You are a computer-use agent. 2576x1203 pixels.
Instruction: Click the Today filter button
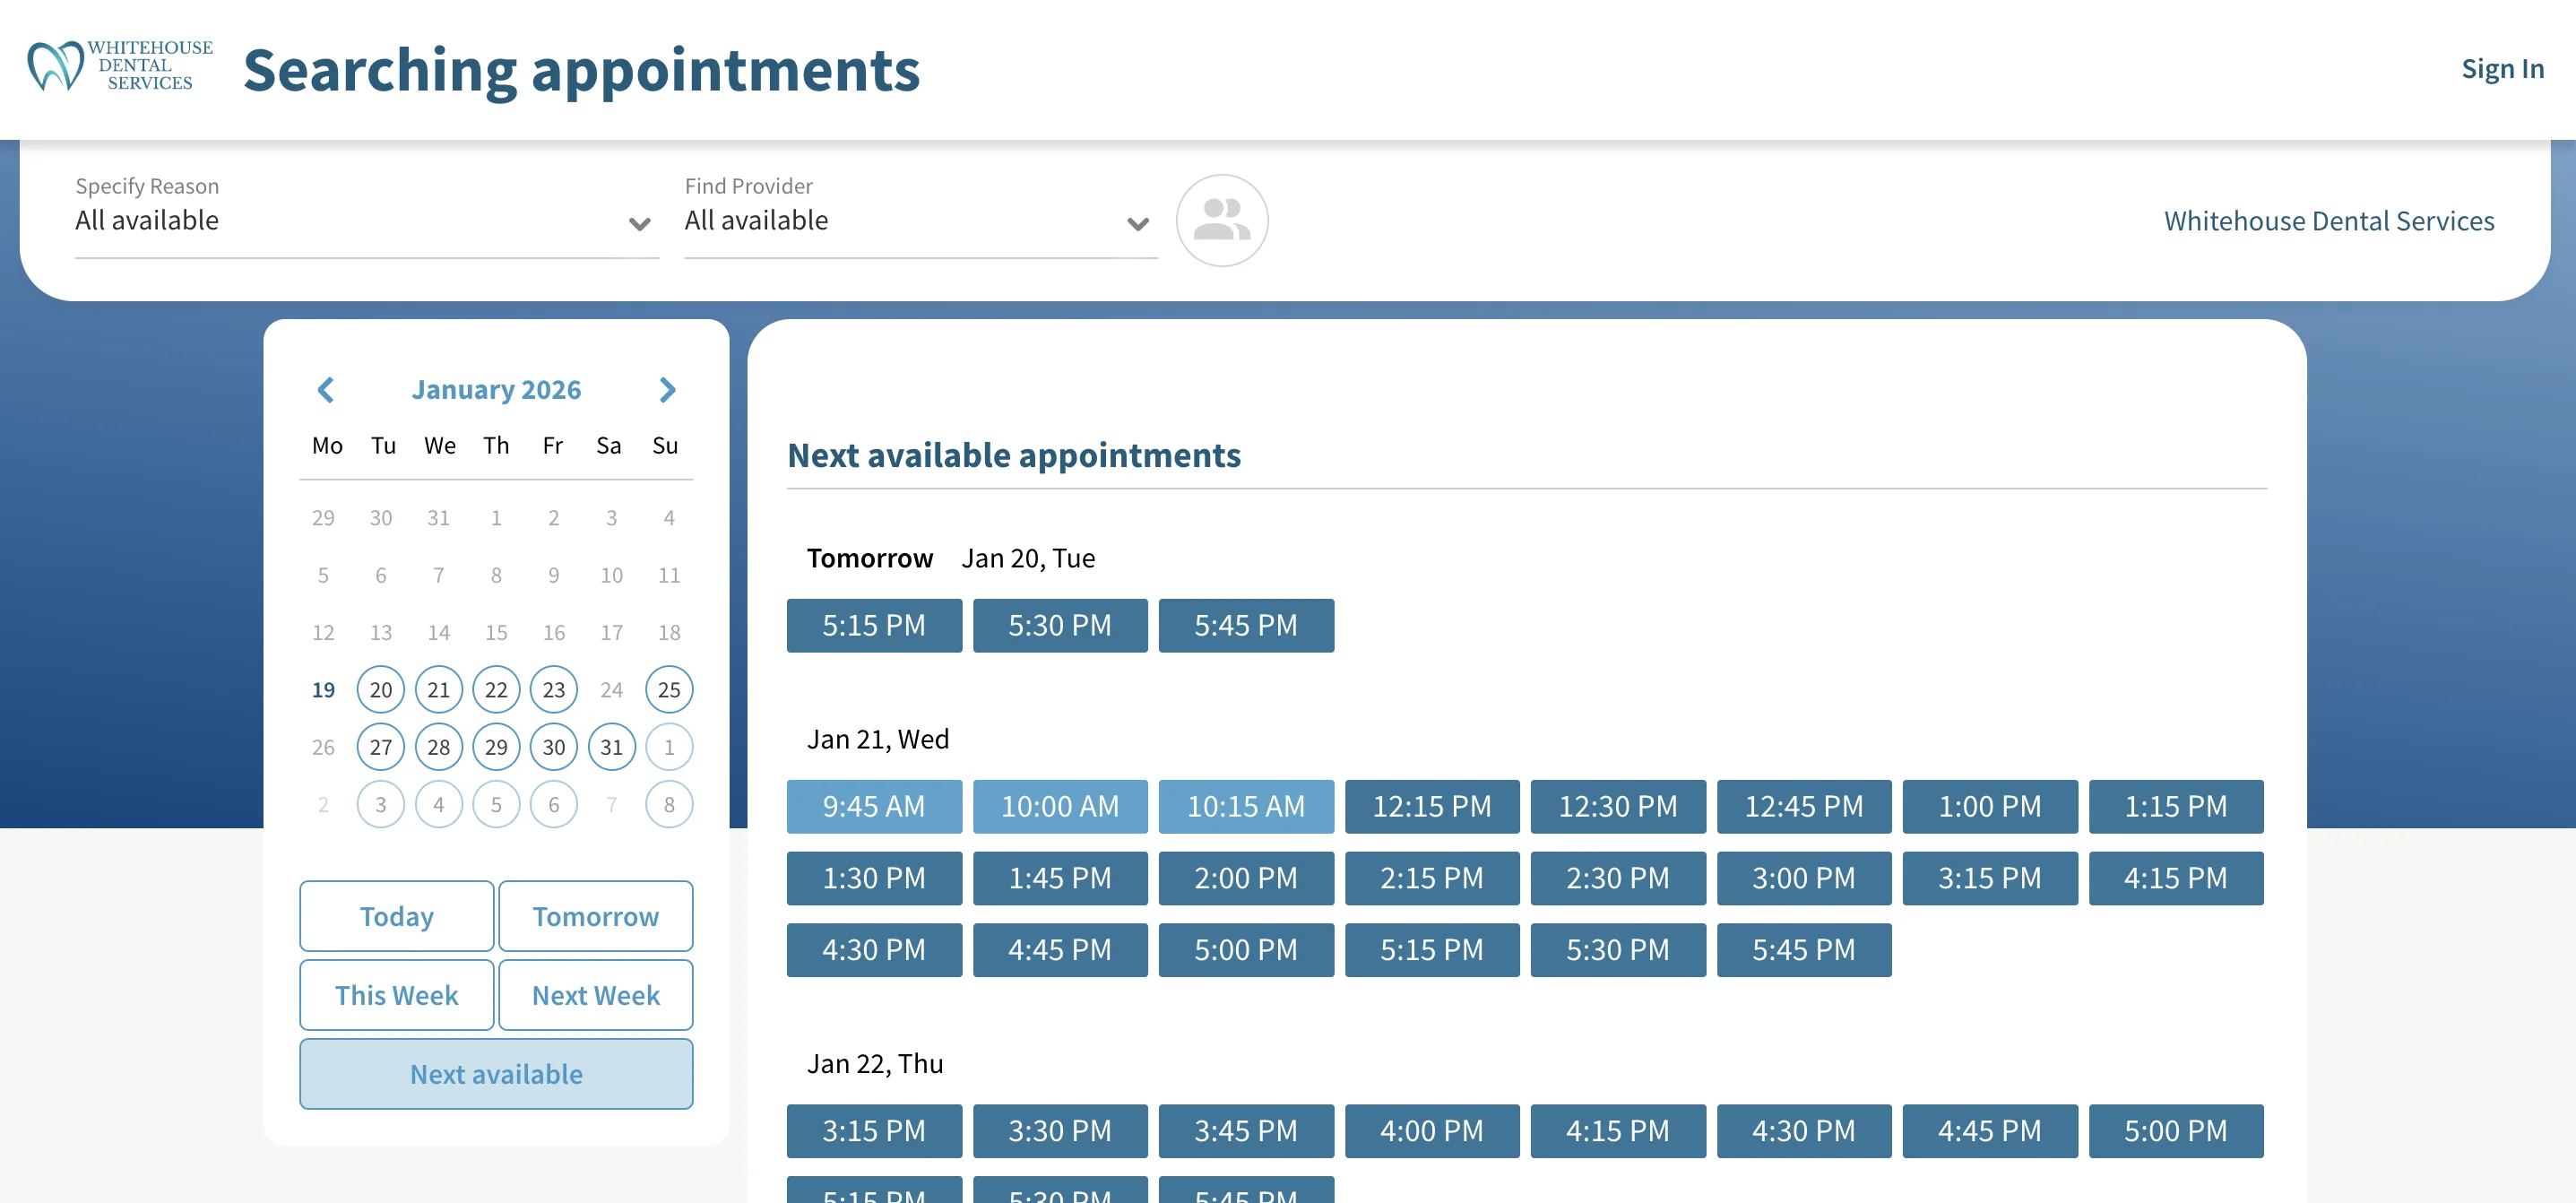click(x=396, y=915)
